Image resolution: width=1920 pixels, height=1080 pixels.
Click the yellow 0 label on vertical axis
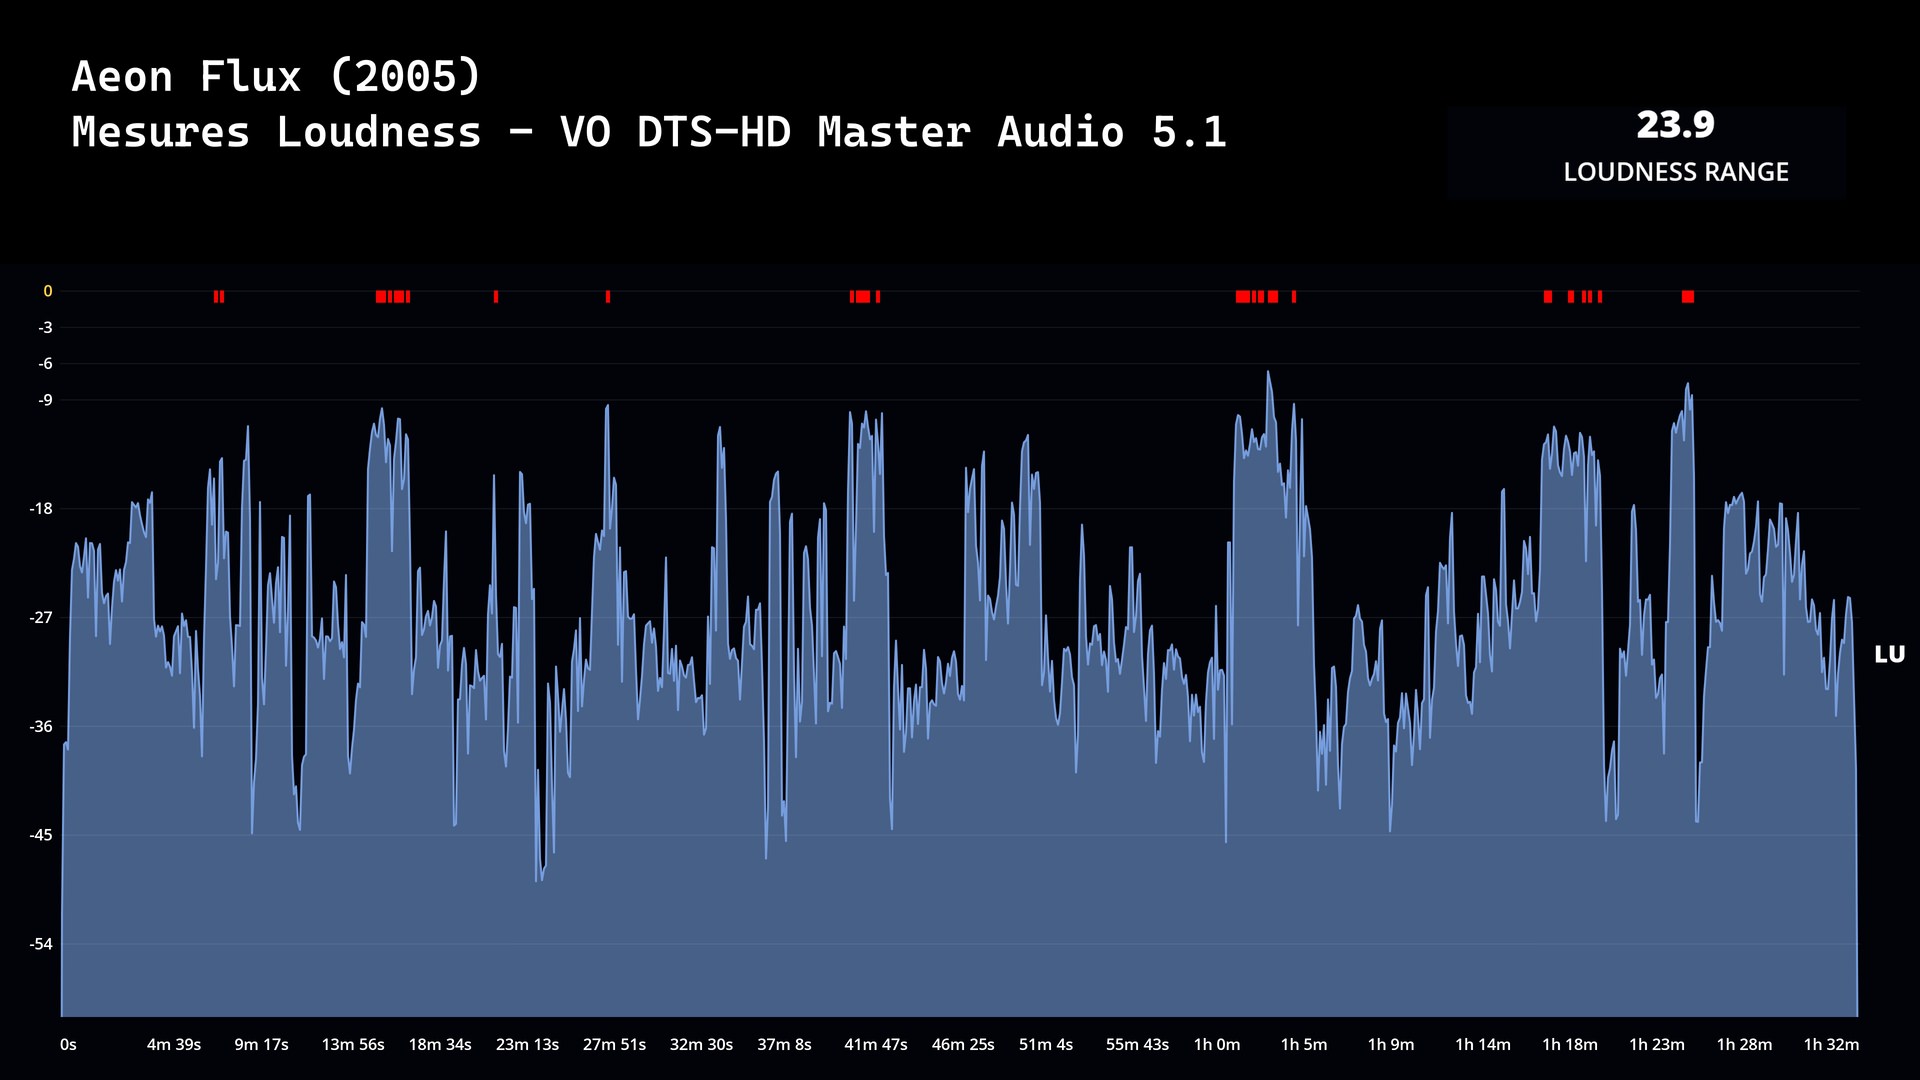point(47,291)
